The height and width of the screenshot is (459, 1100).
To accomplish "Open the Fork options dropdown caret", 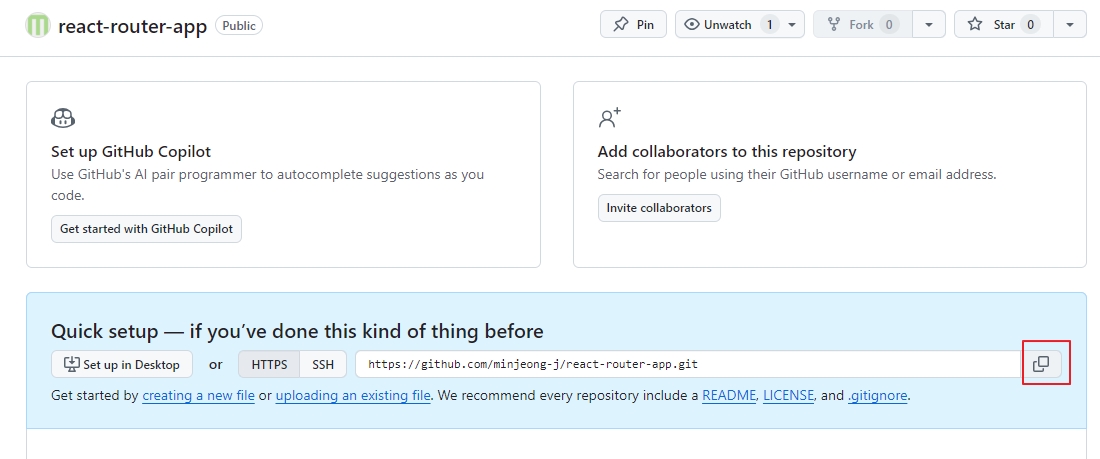I will coord(929,25).
